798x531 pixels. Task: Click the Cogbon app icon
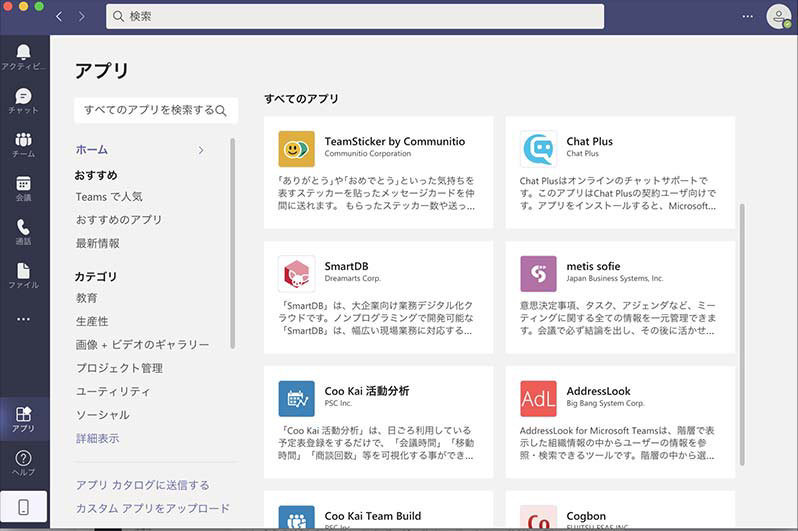click(x=538, y=517)
